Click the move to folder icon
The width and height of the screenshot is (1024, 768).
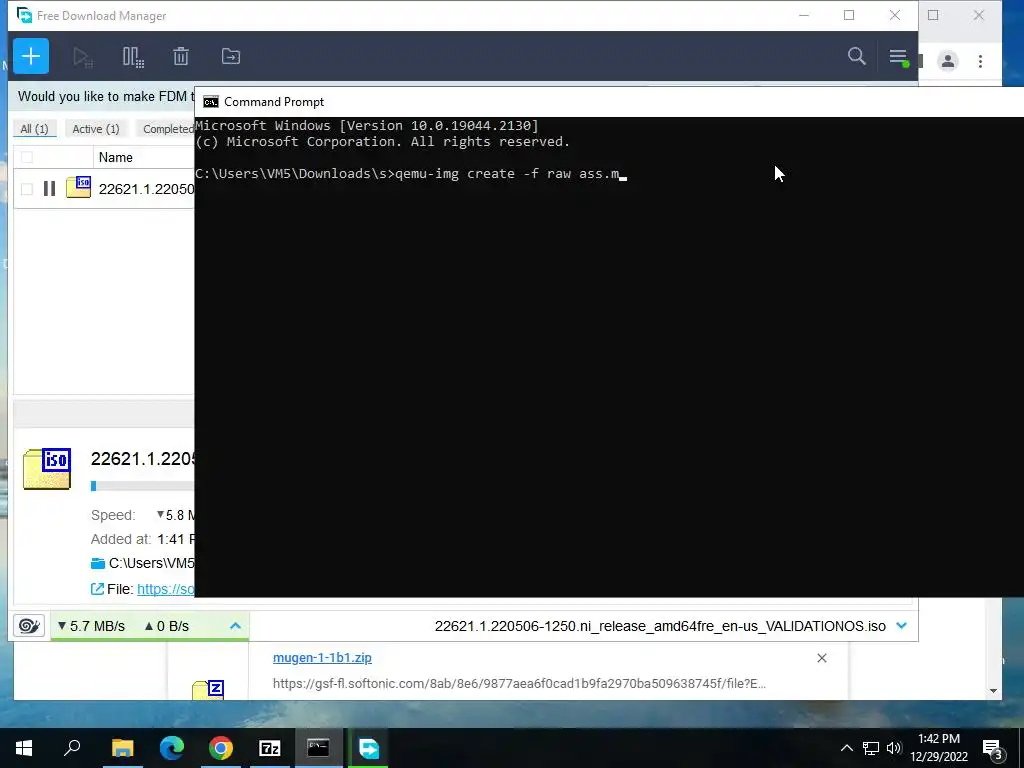(x=231, y=56)
